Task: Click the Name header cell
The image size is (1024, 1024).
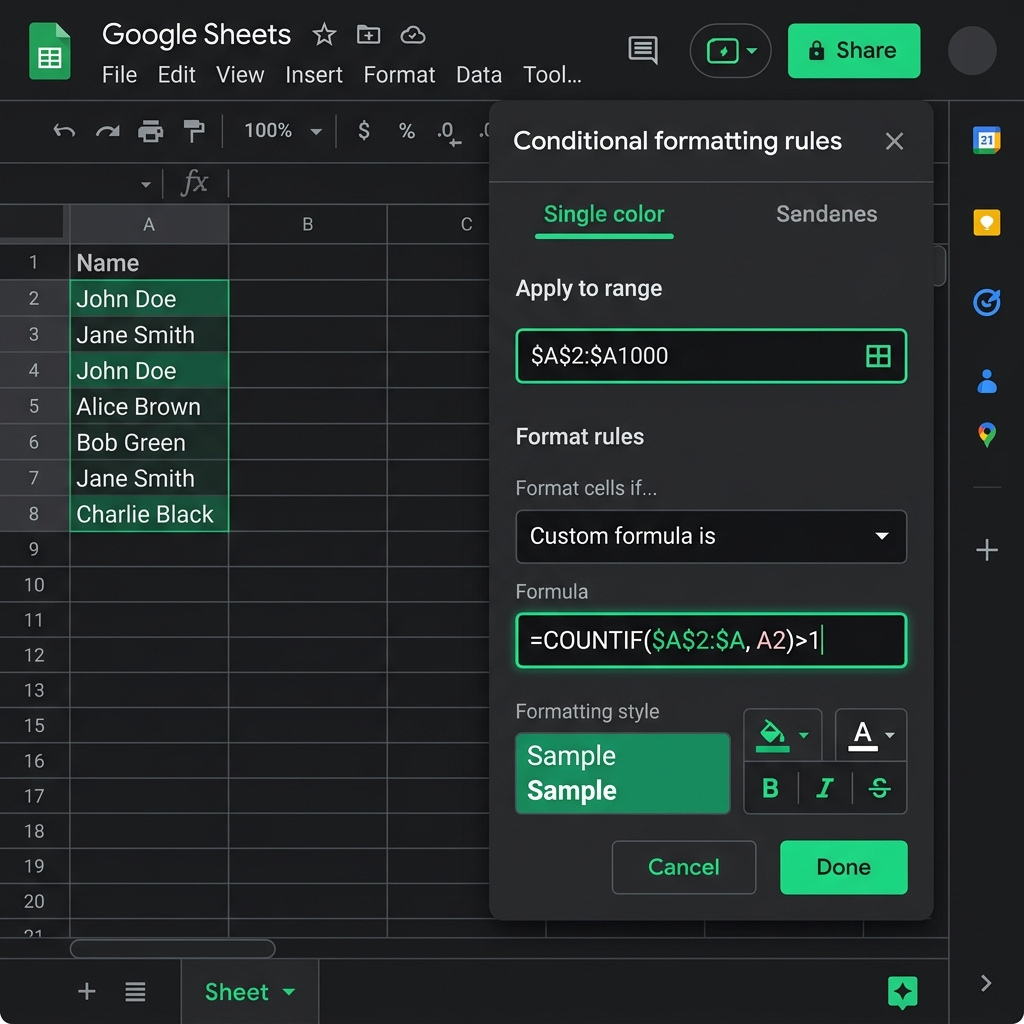Action: coord(149,263)
